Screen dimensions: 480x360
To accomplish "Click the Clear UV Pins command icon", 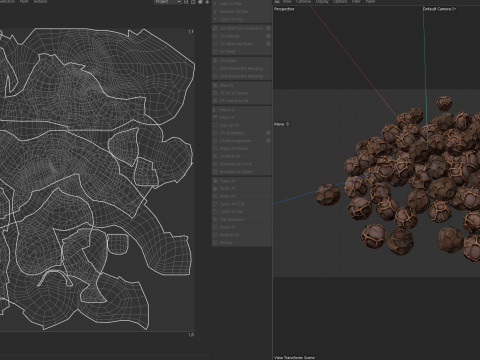I will tap(215, 19).
